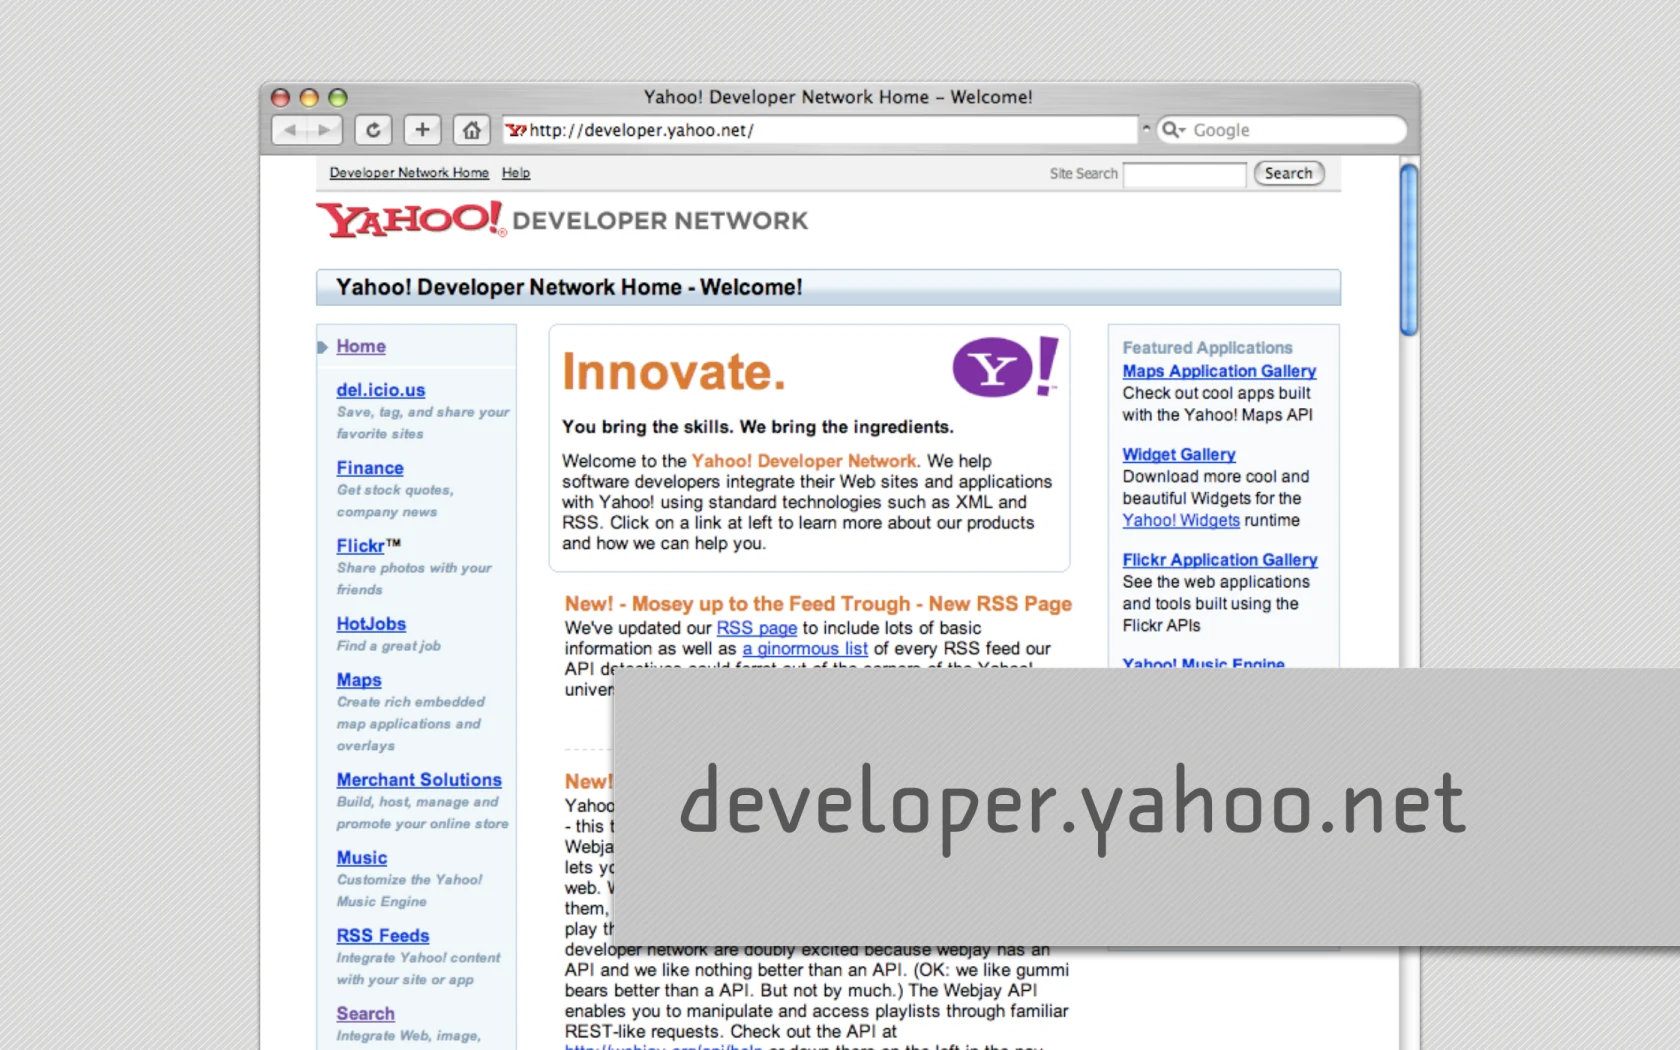Open the Flickr sidebar link
The width and height of the screenshot is (1680, 1050).
tap(360, 546)
